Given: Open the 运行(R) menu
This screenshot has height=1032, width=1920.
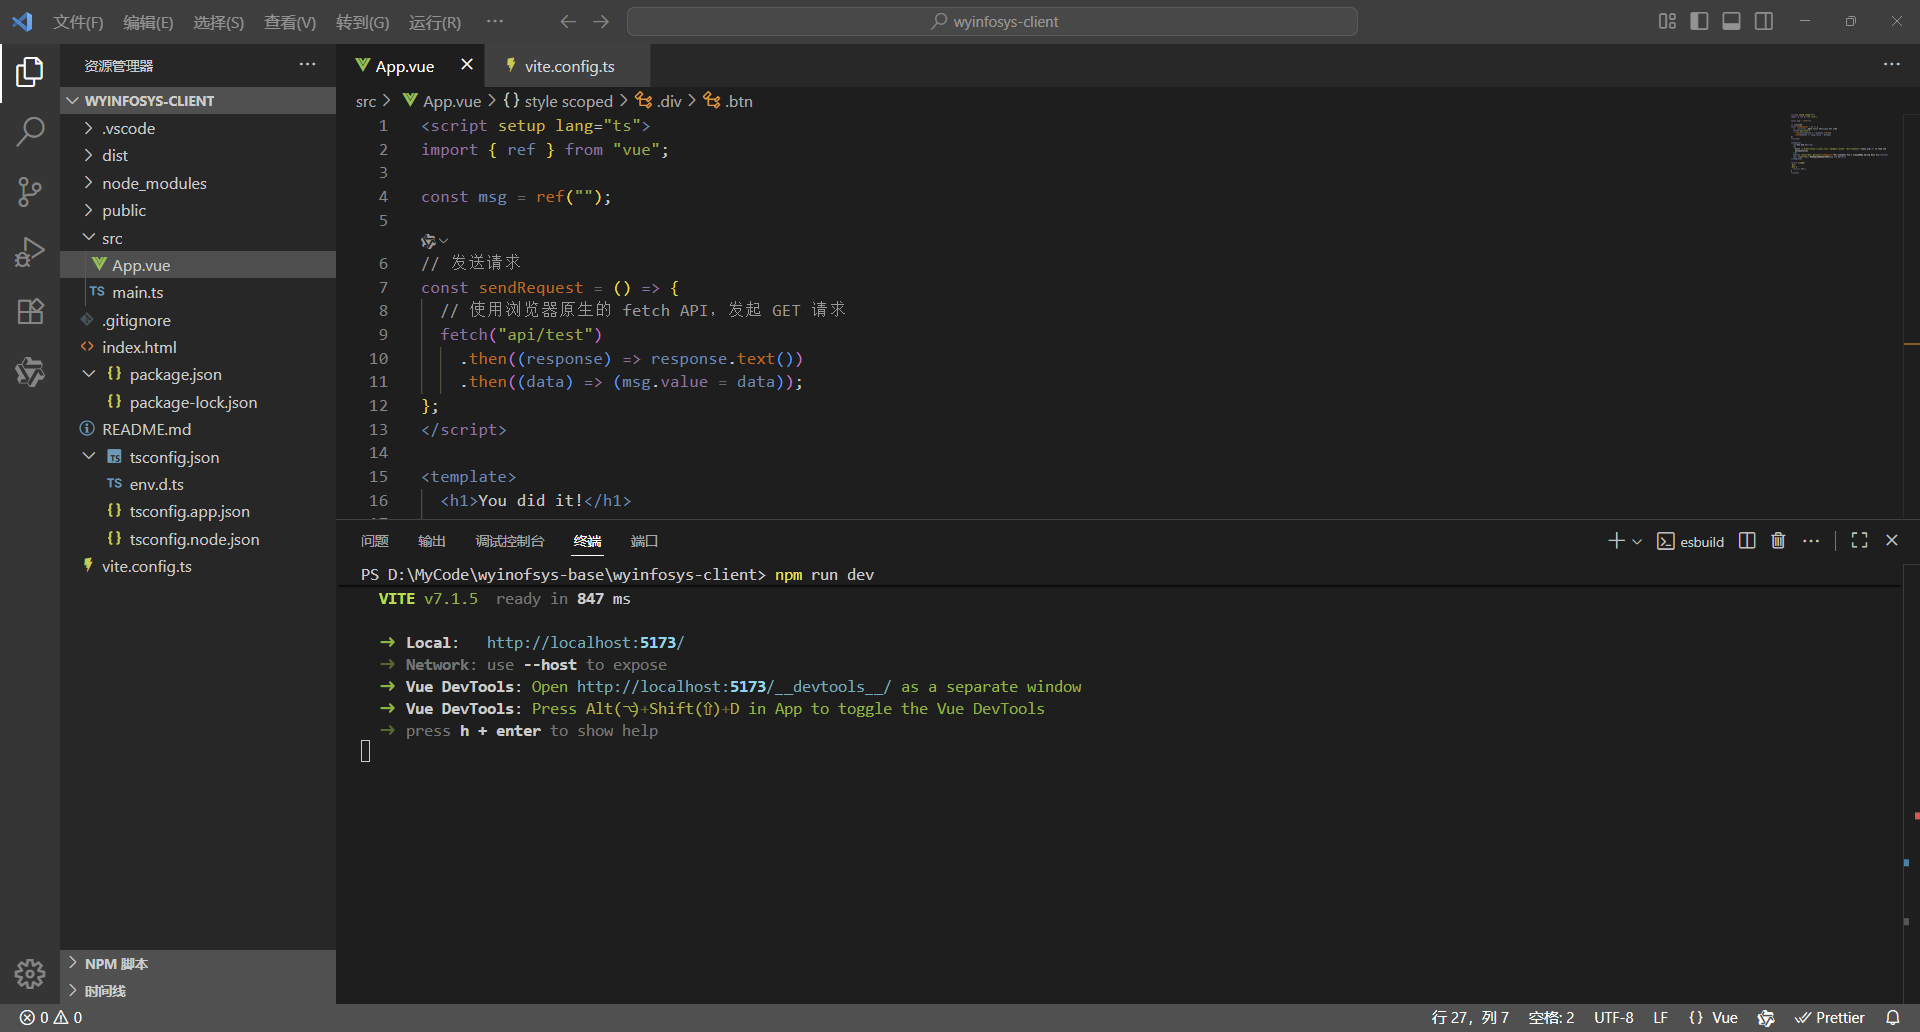Looking at the screenshot, I should 433,21.
